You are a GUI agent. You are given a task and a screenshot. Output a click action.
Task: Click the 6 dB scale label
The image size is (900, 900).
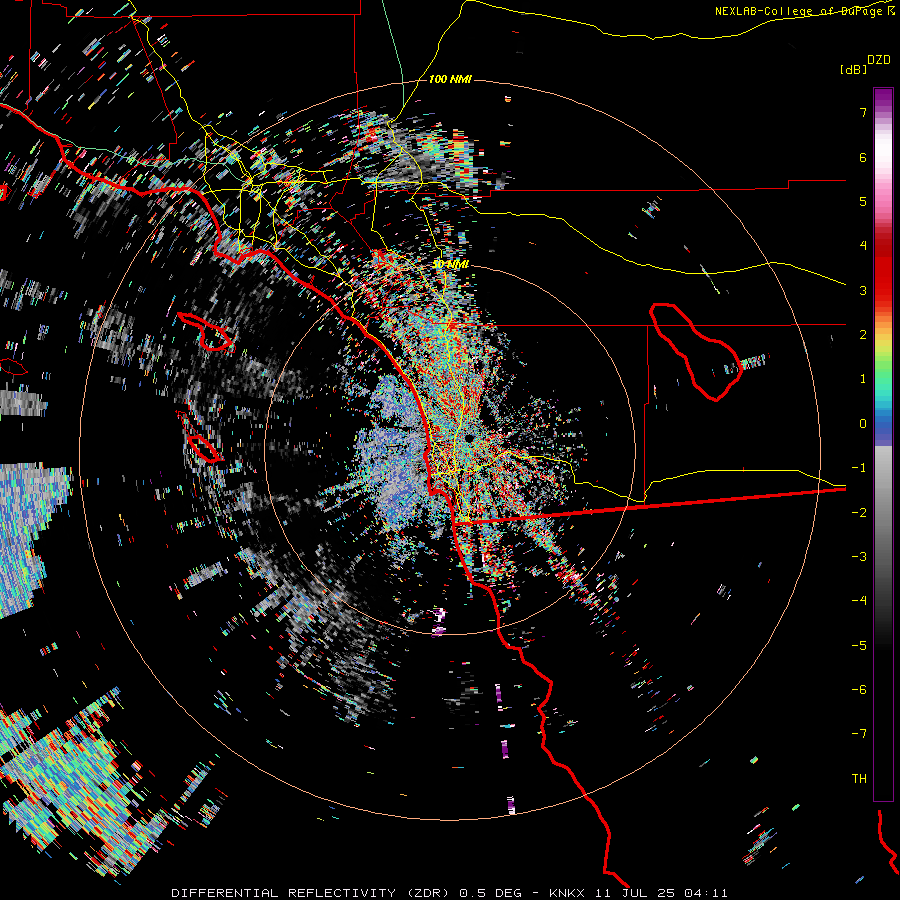pyautogui.click(x=863, y=157)
